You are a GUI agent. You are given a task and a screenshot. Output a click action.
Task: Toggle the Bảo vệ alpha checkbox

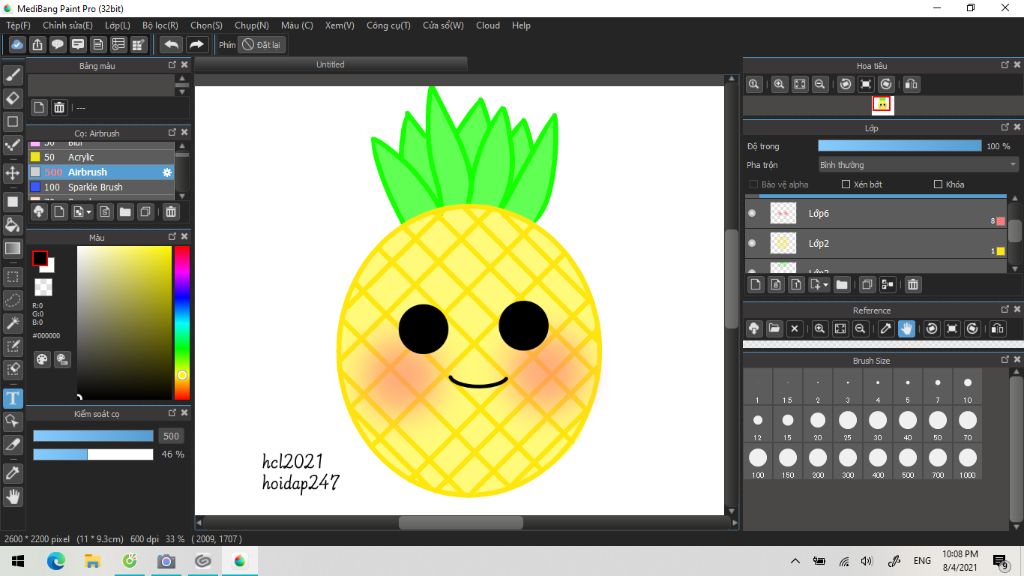pos(754,185)
